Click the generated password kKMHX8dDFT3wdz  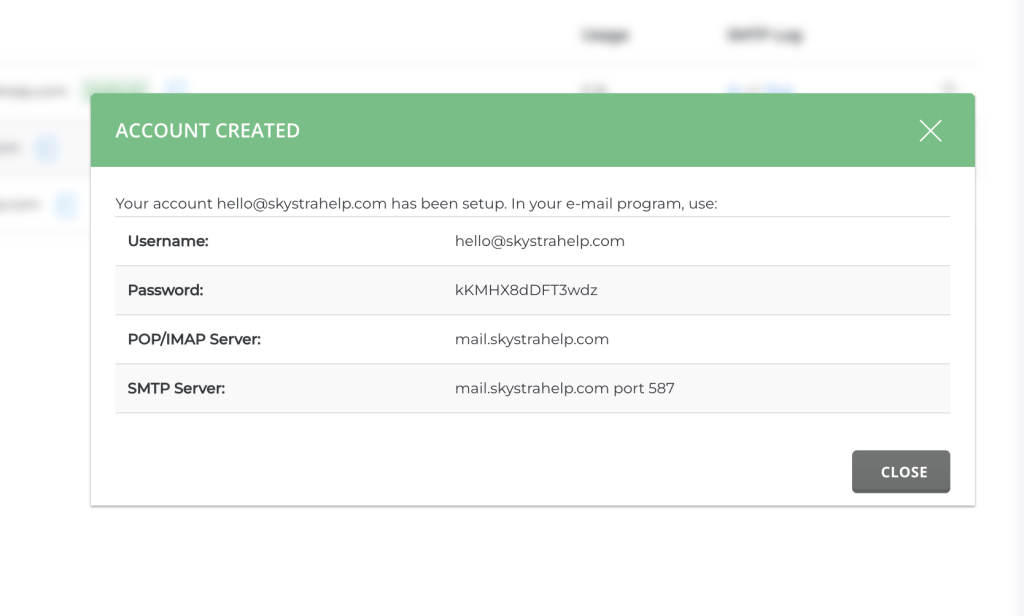[526, 290]
